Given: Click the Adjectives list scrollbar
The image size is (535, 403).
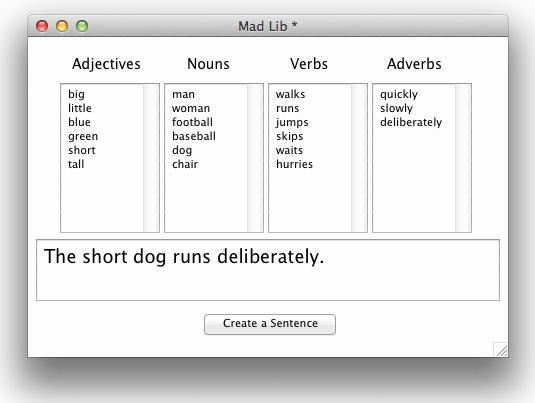Looking at the screenshot, I should tap(151, 158).
